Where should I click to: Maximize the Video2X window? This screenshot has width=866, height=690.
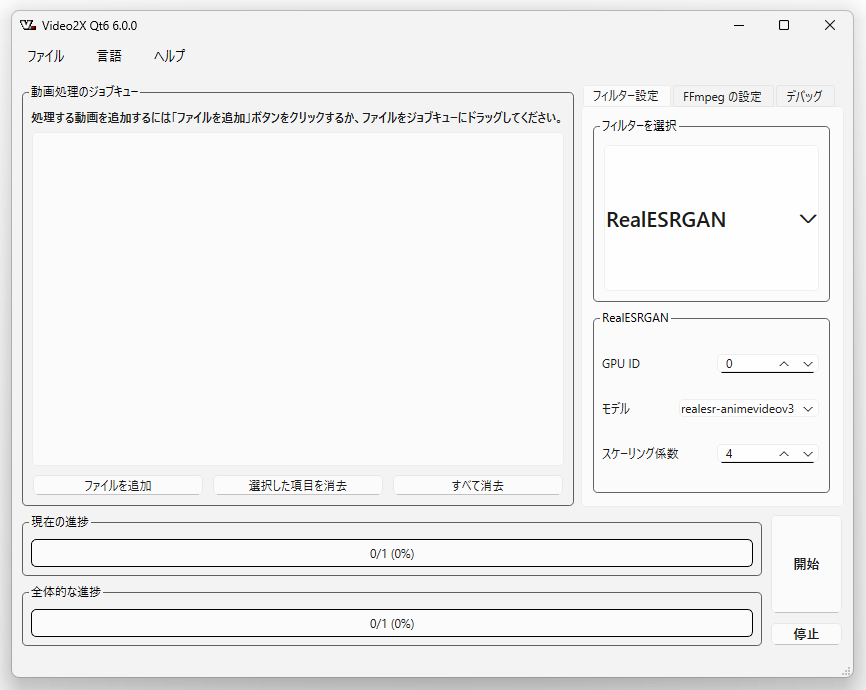(784, 25)
